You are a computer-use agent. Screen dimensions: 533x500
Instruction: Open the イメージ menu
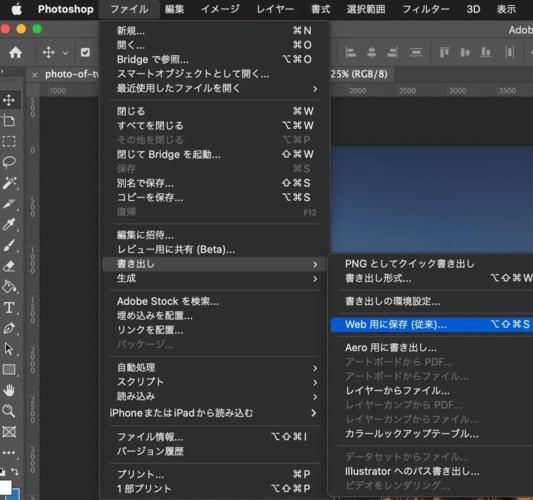pyautogui.click(x=220, y=9)
